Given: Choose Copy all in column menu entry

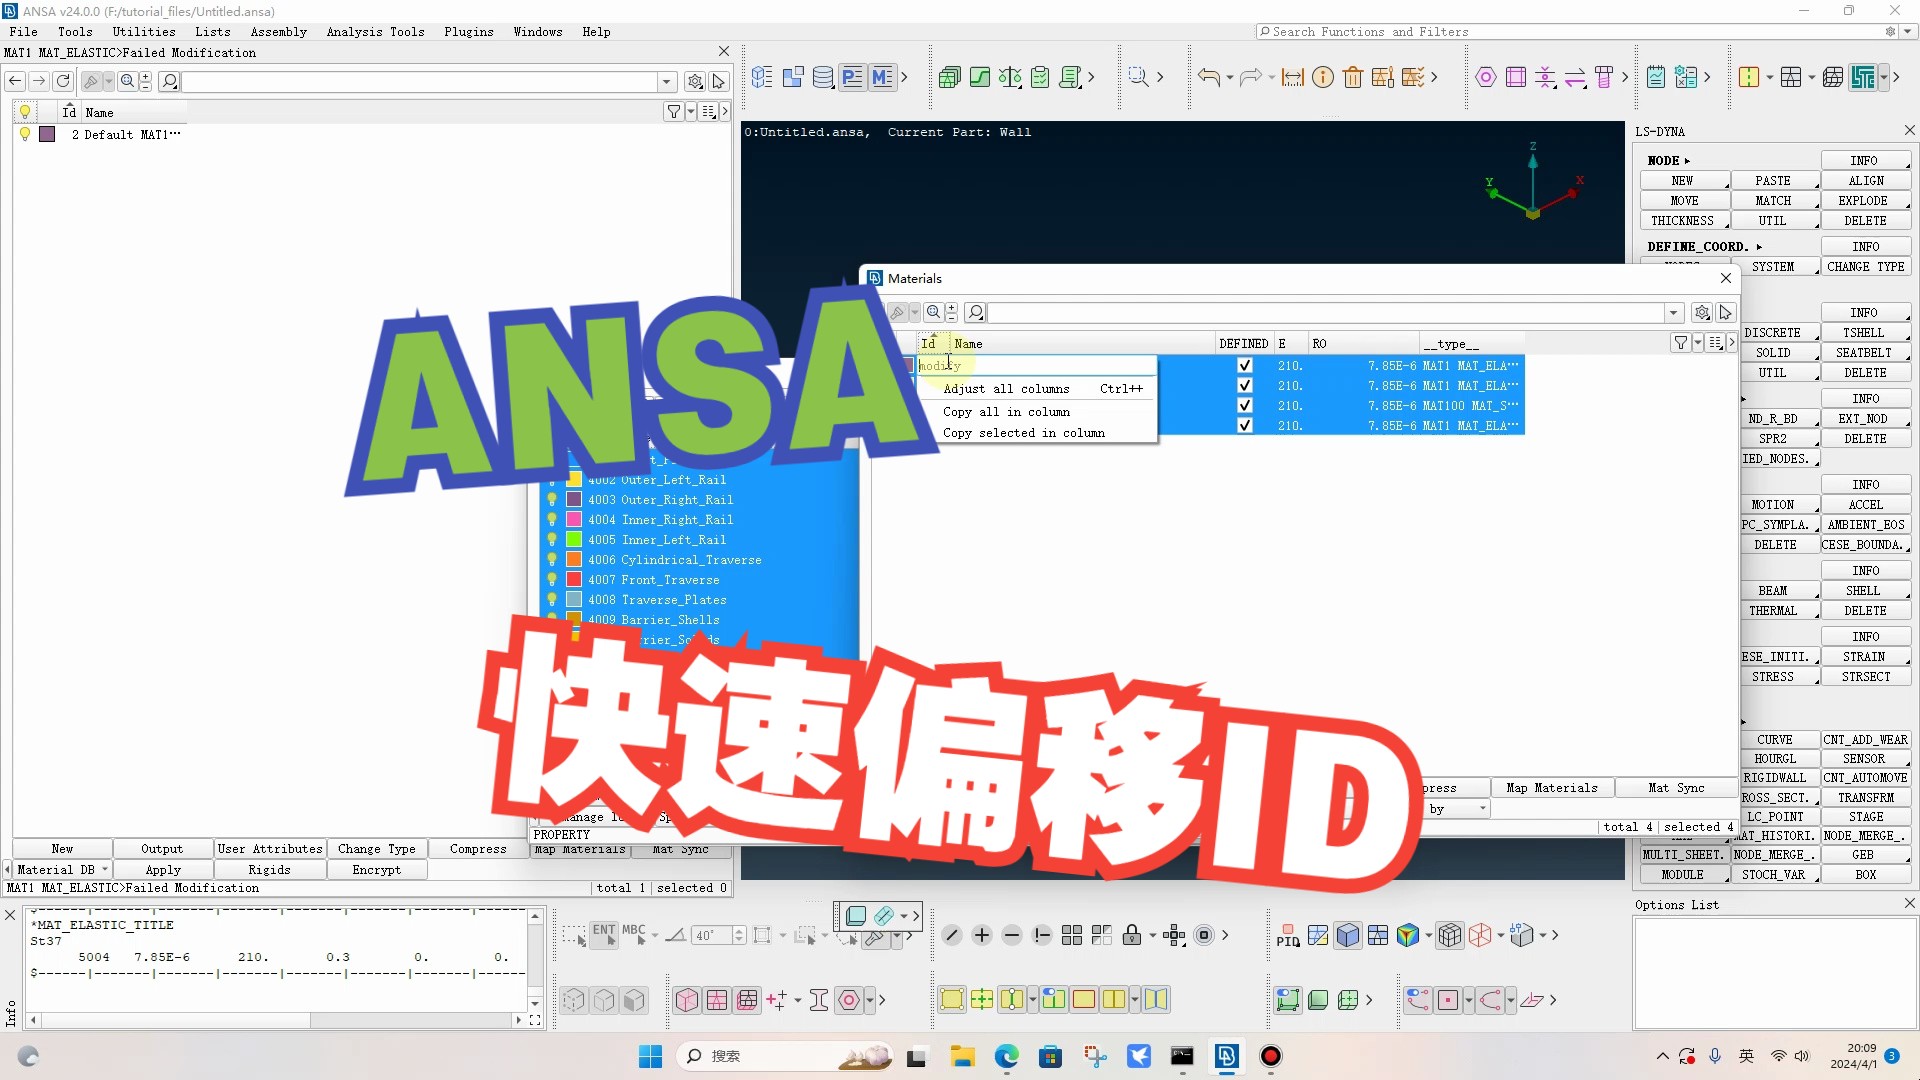Looking at the screenshot, I should [1005, 412].
